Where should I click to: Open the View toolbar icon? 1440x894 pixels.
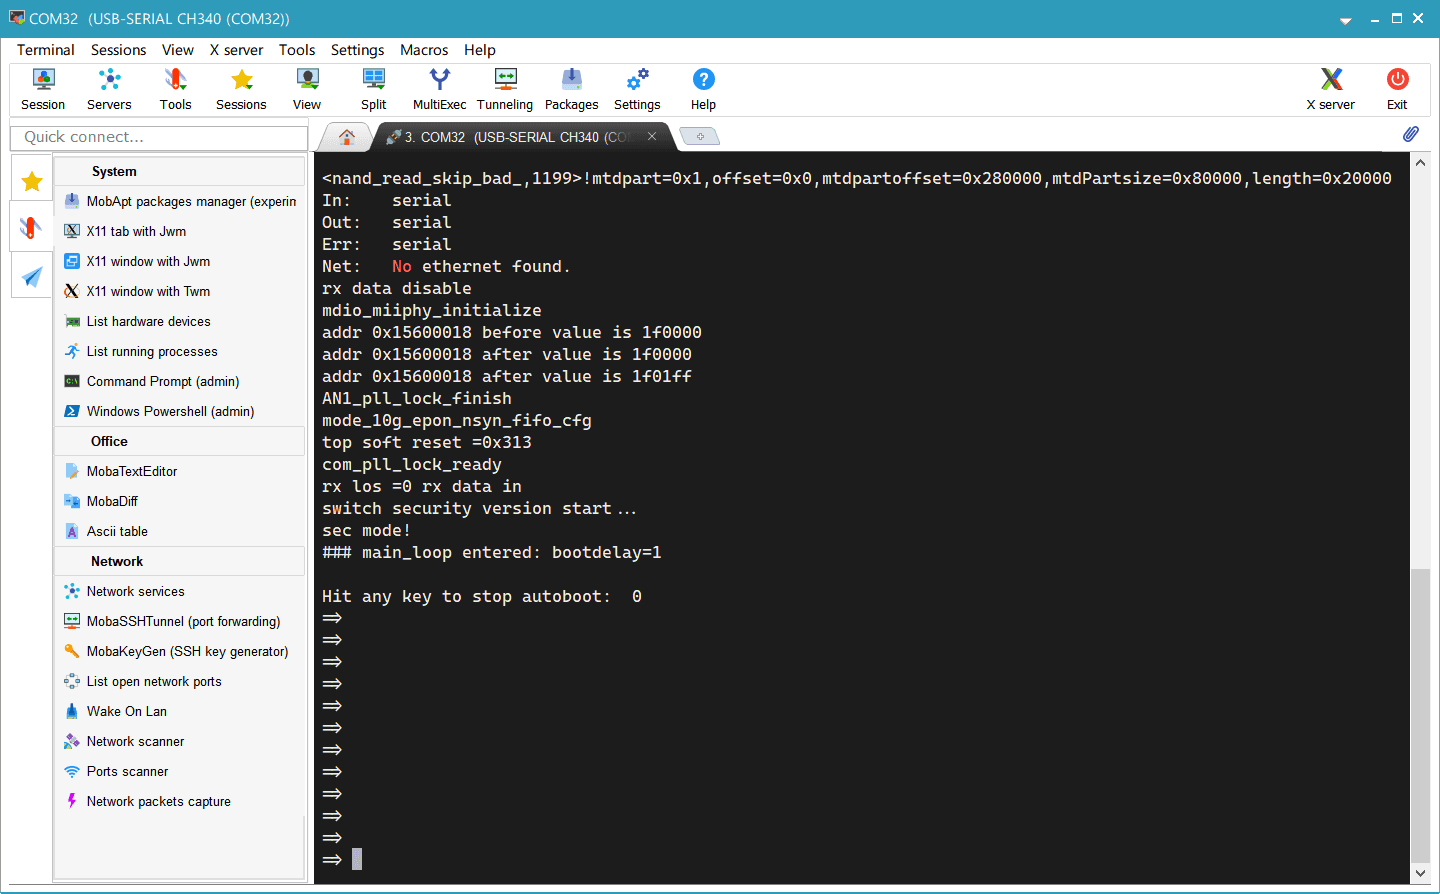(307, 89)
